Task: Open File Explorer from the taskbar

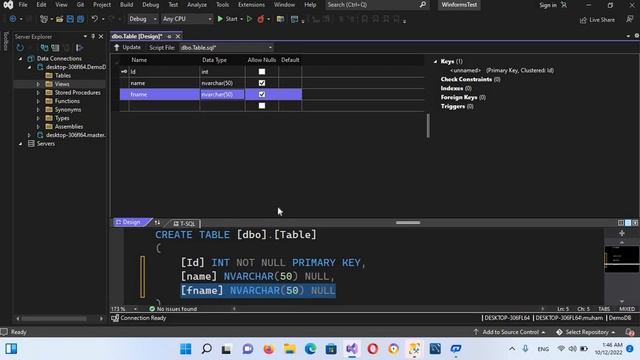Action: (x=289, y=349)
